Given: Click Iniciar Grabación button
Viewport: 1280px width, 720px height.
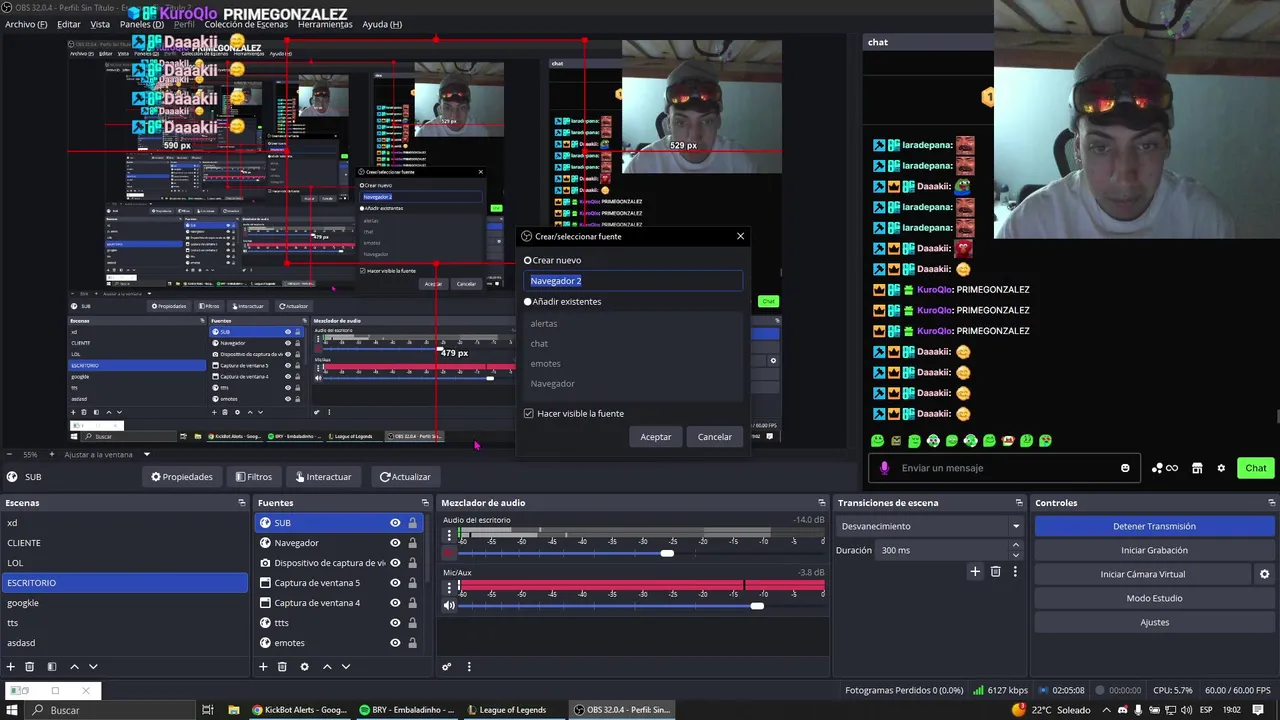Looking at the screenshot, I should pos(1154,550).
